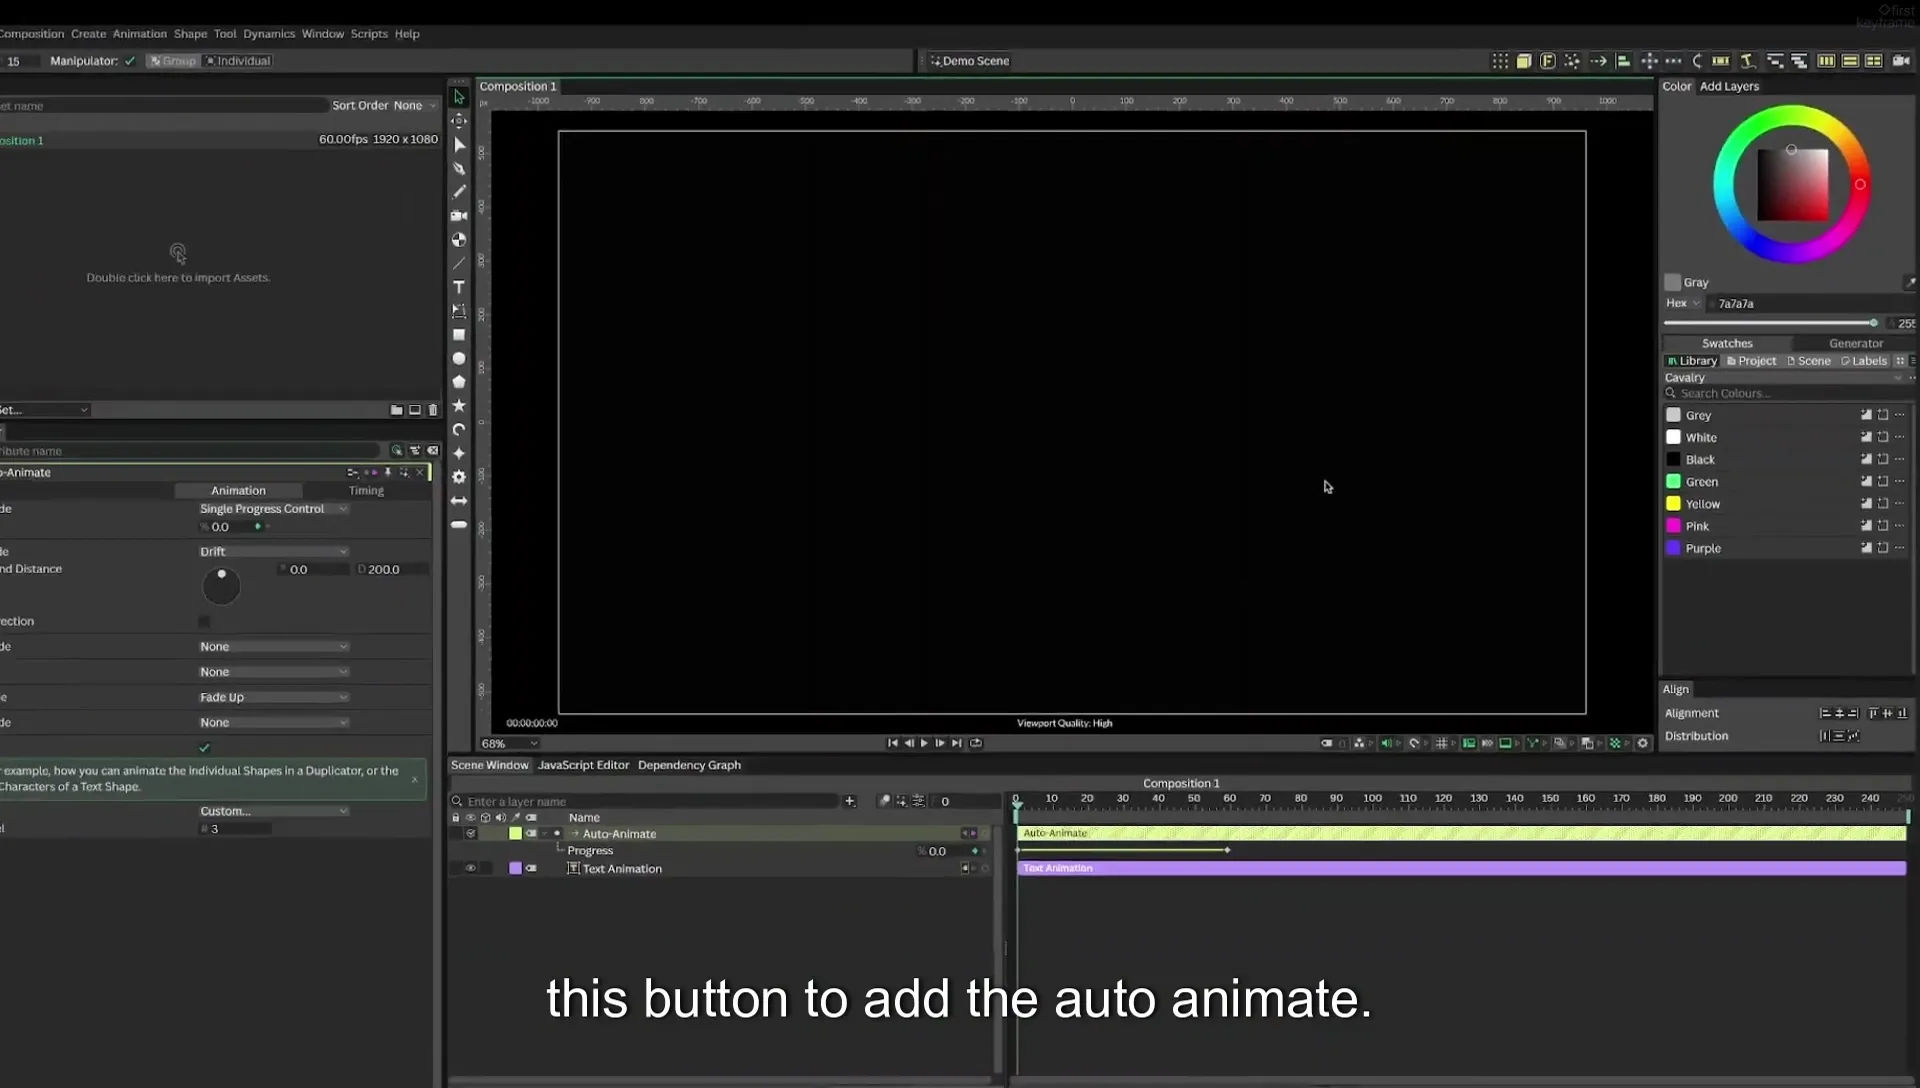Click the Demo Scene button
Screen dimensions: 1920x1088
click(970, 61)
